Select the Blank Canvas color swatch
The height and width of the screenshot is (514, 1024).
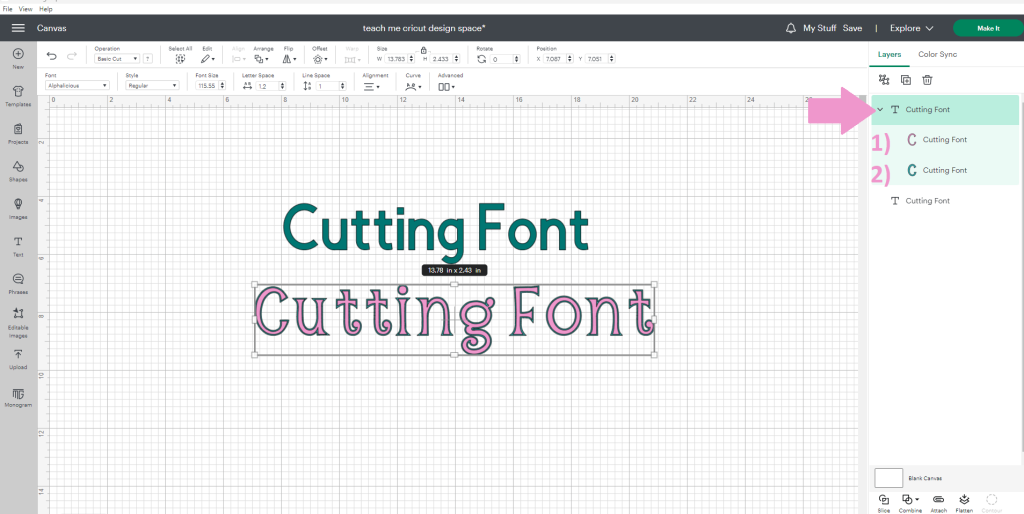888,477
